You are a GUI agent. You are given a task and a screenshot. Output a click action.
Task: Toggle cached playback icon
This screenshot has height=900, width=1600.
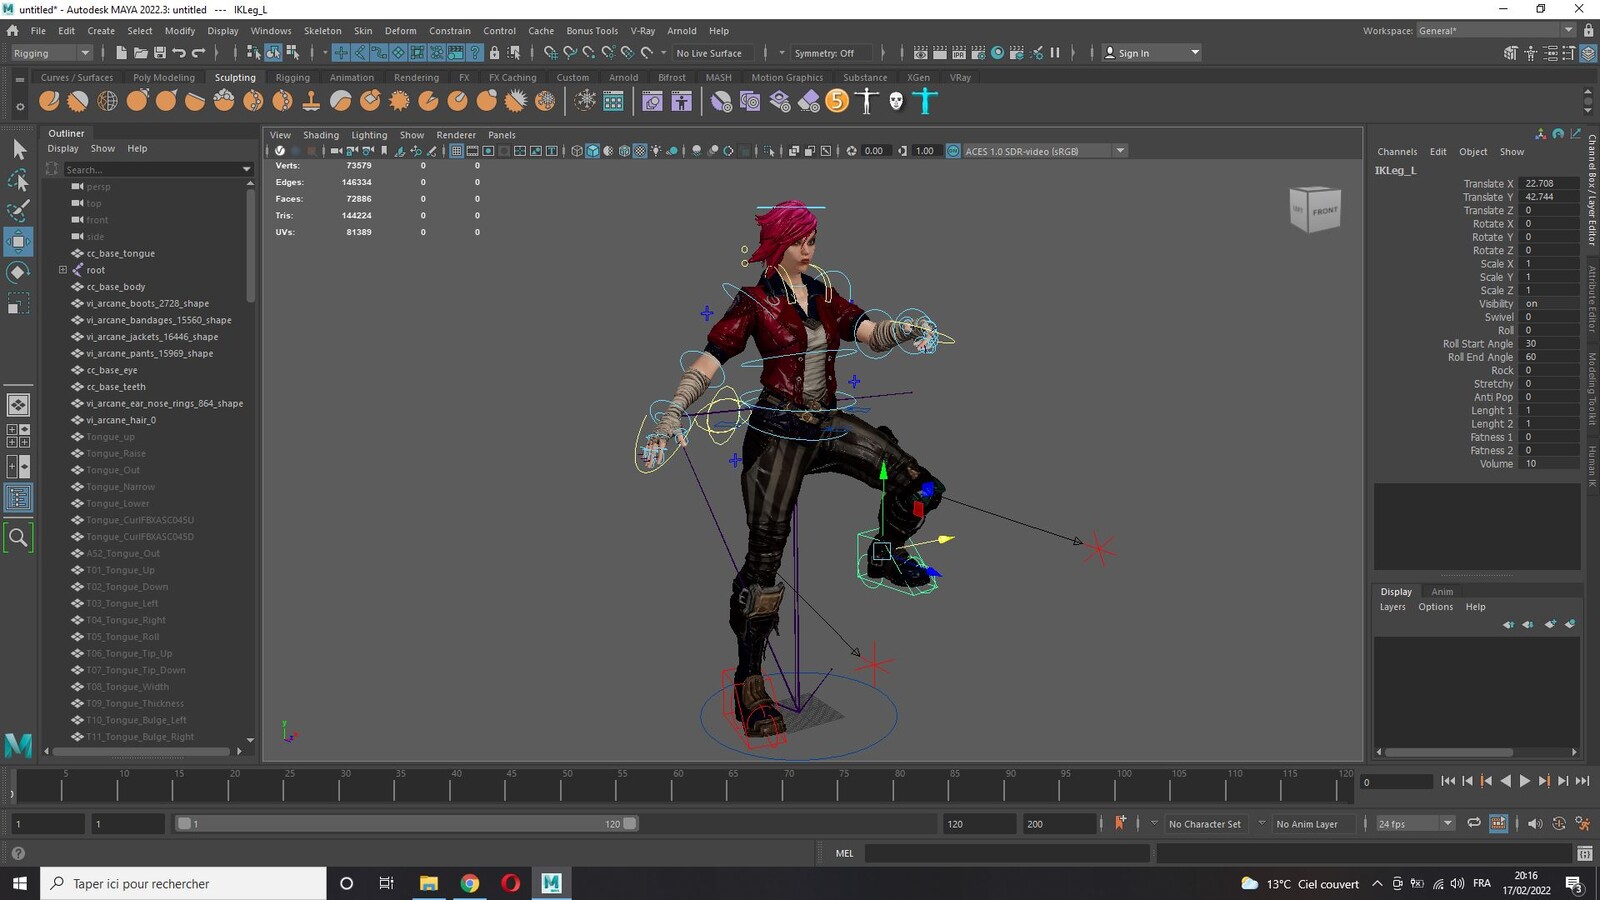[x=1498, y=824]
